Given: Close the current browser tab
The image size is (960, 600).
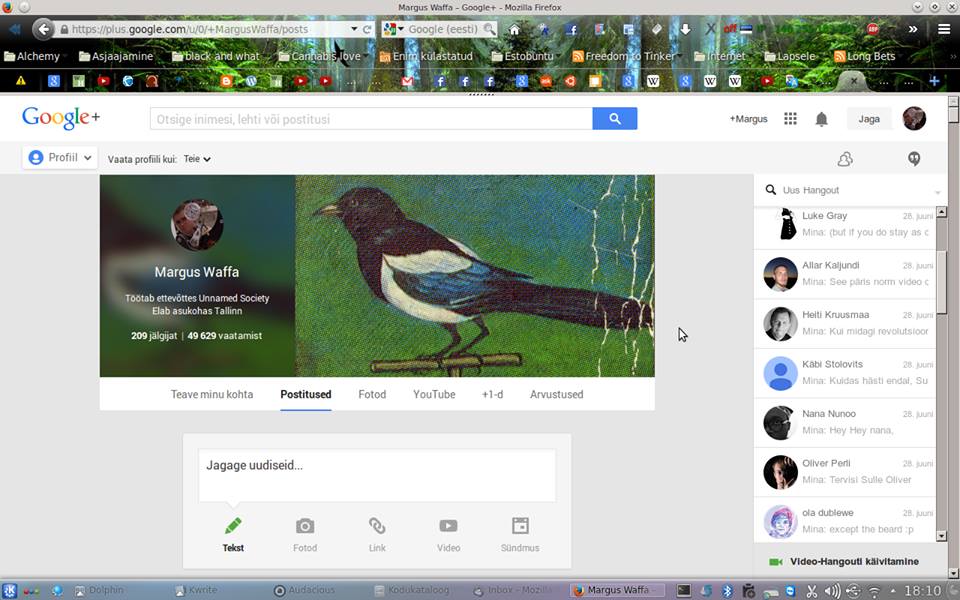Looking at the screenshot, I should [x=853, y=81].
